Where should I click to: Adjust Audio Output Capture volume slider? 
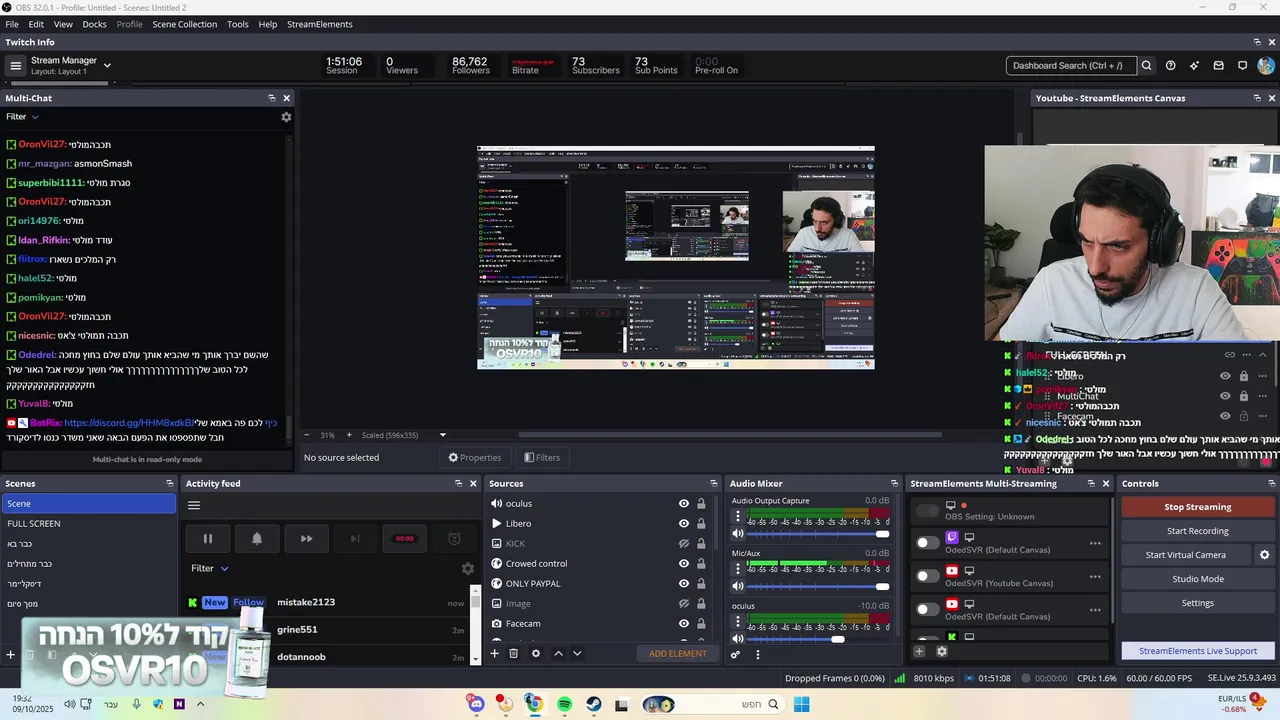(818, 534)
